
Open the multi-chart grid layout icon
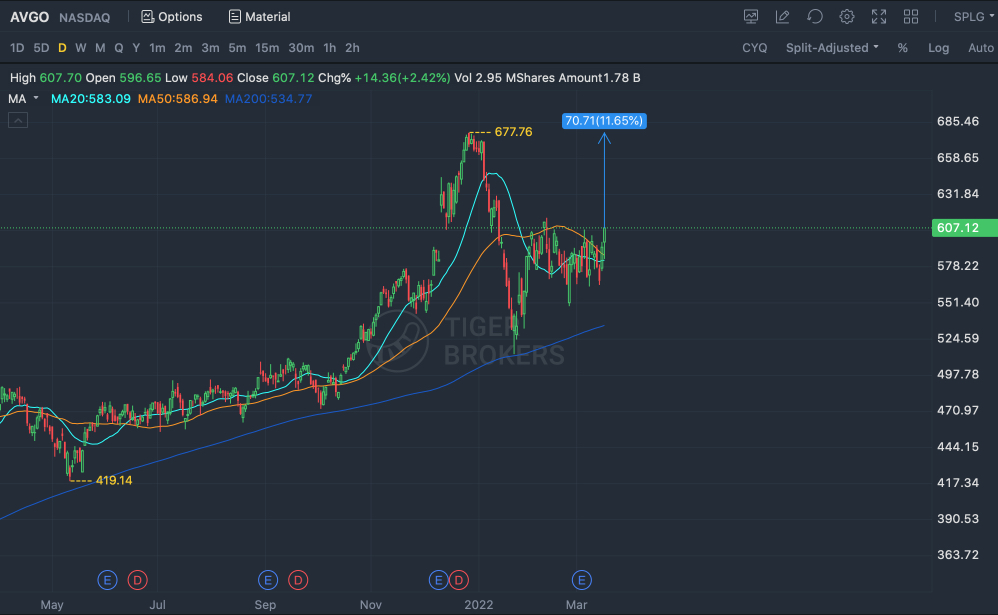tap(911, 17)
